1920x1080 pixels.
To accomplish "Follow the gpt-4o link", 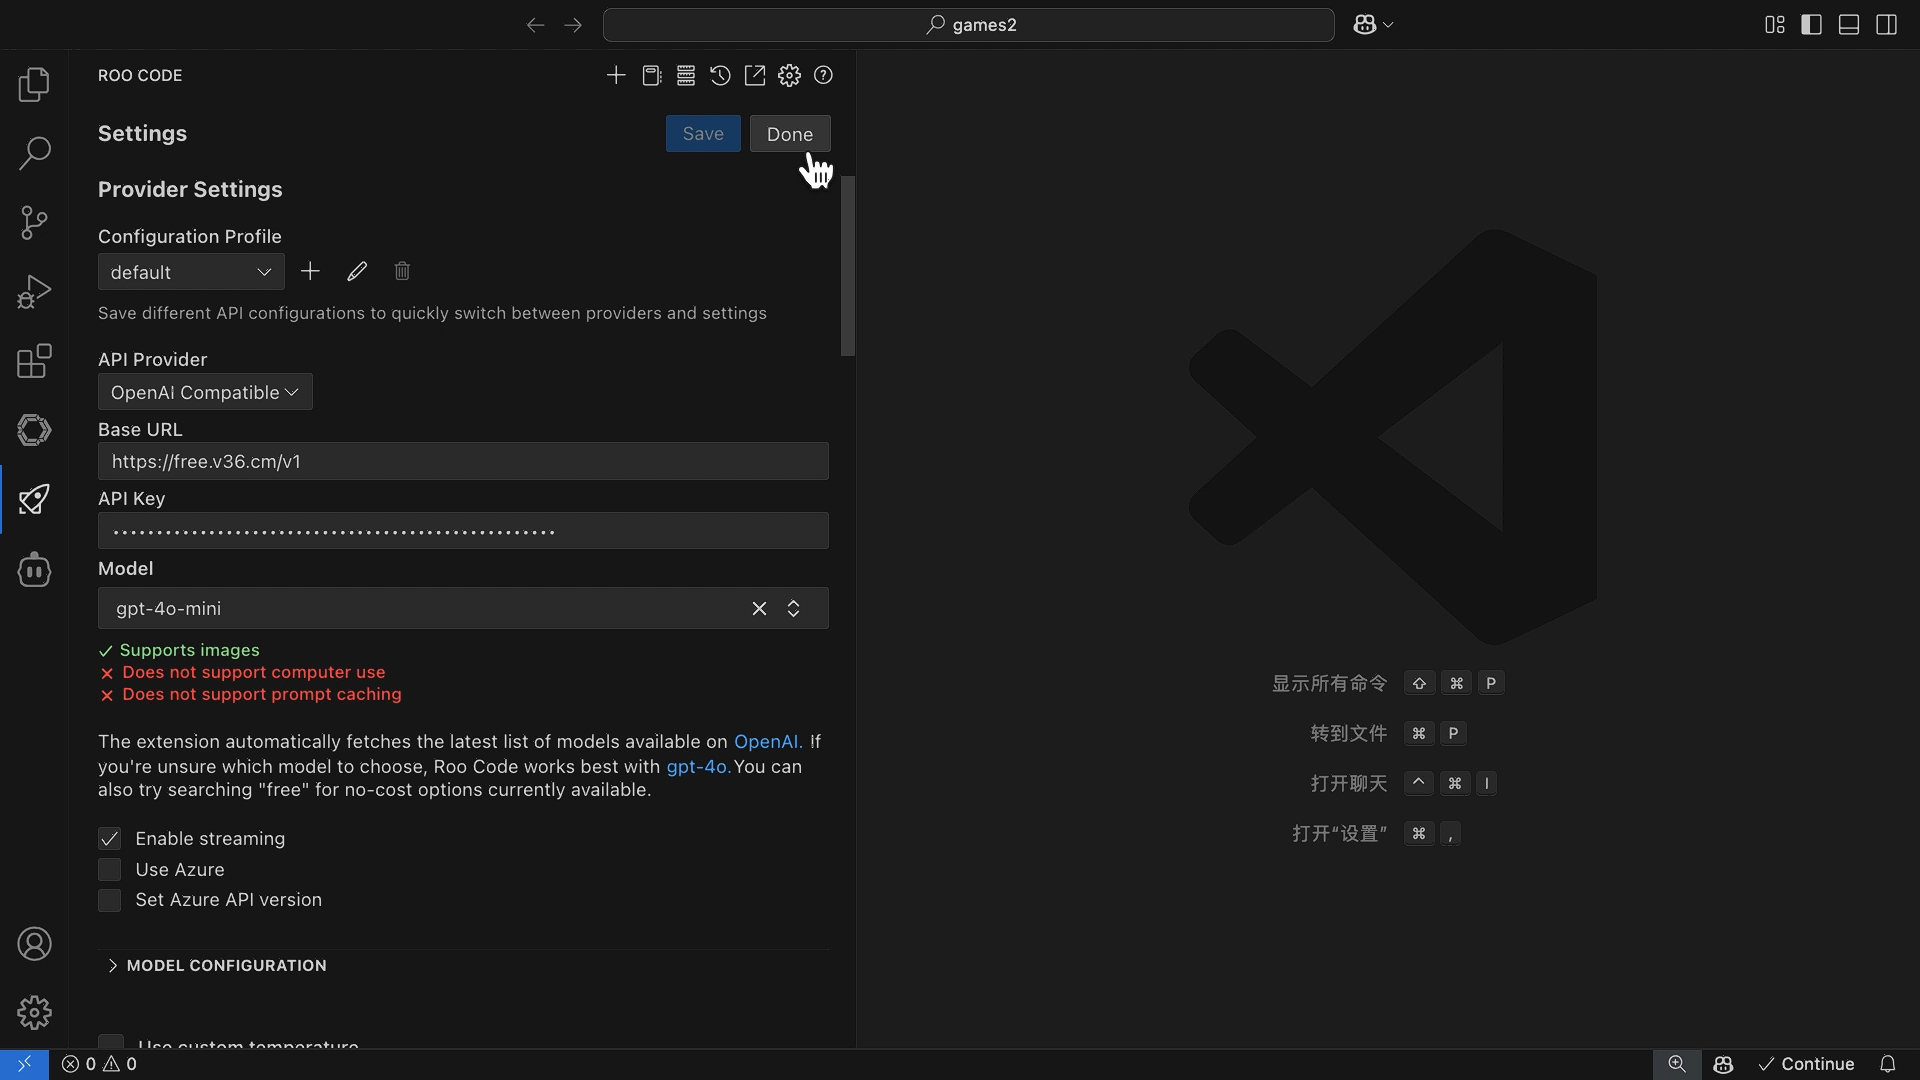I will point(698,767).
